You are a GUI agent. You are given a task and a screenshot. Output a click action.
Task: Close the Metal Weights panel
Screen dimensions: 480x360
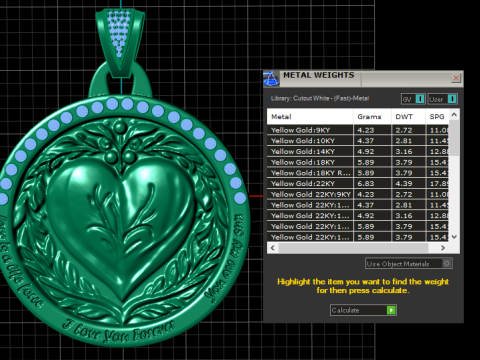[456, 78]
